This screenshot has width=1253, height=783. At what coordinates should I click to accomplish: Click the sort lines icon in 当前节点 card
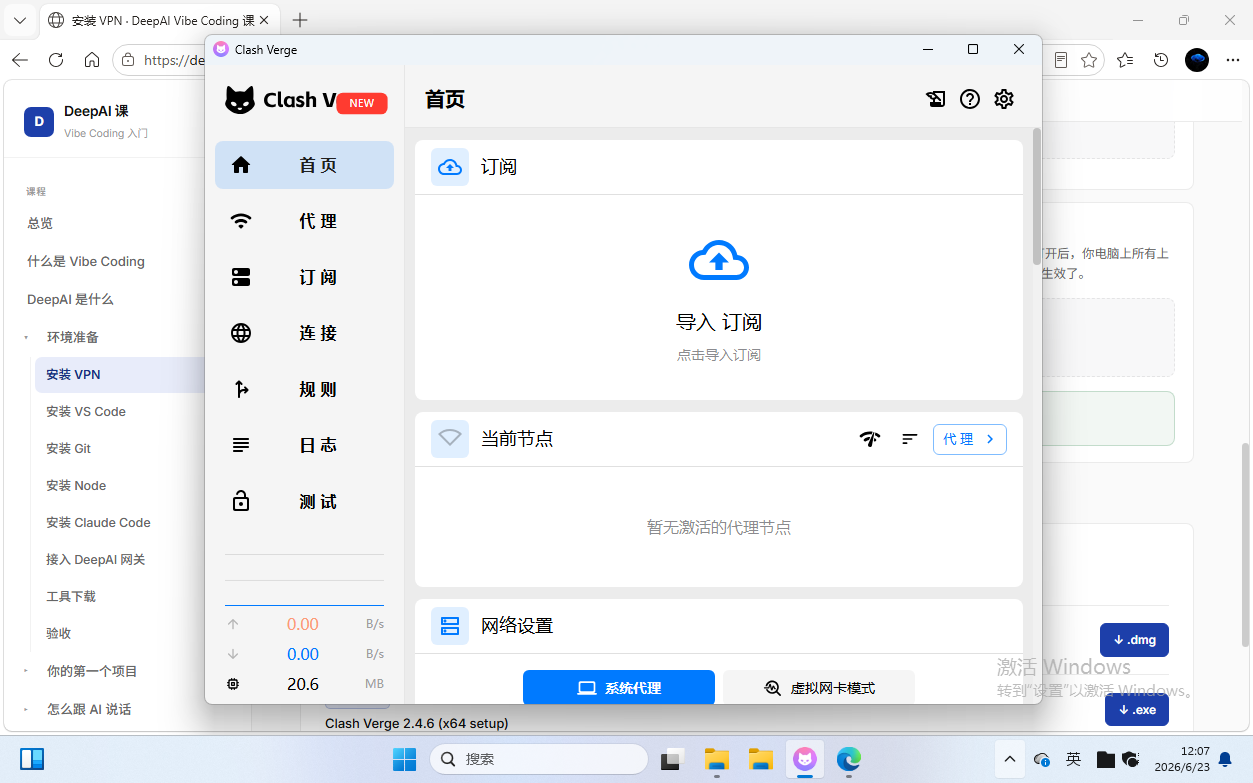point(909,439)
